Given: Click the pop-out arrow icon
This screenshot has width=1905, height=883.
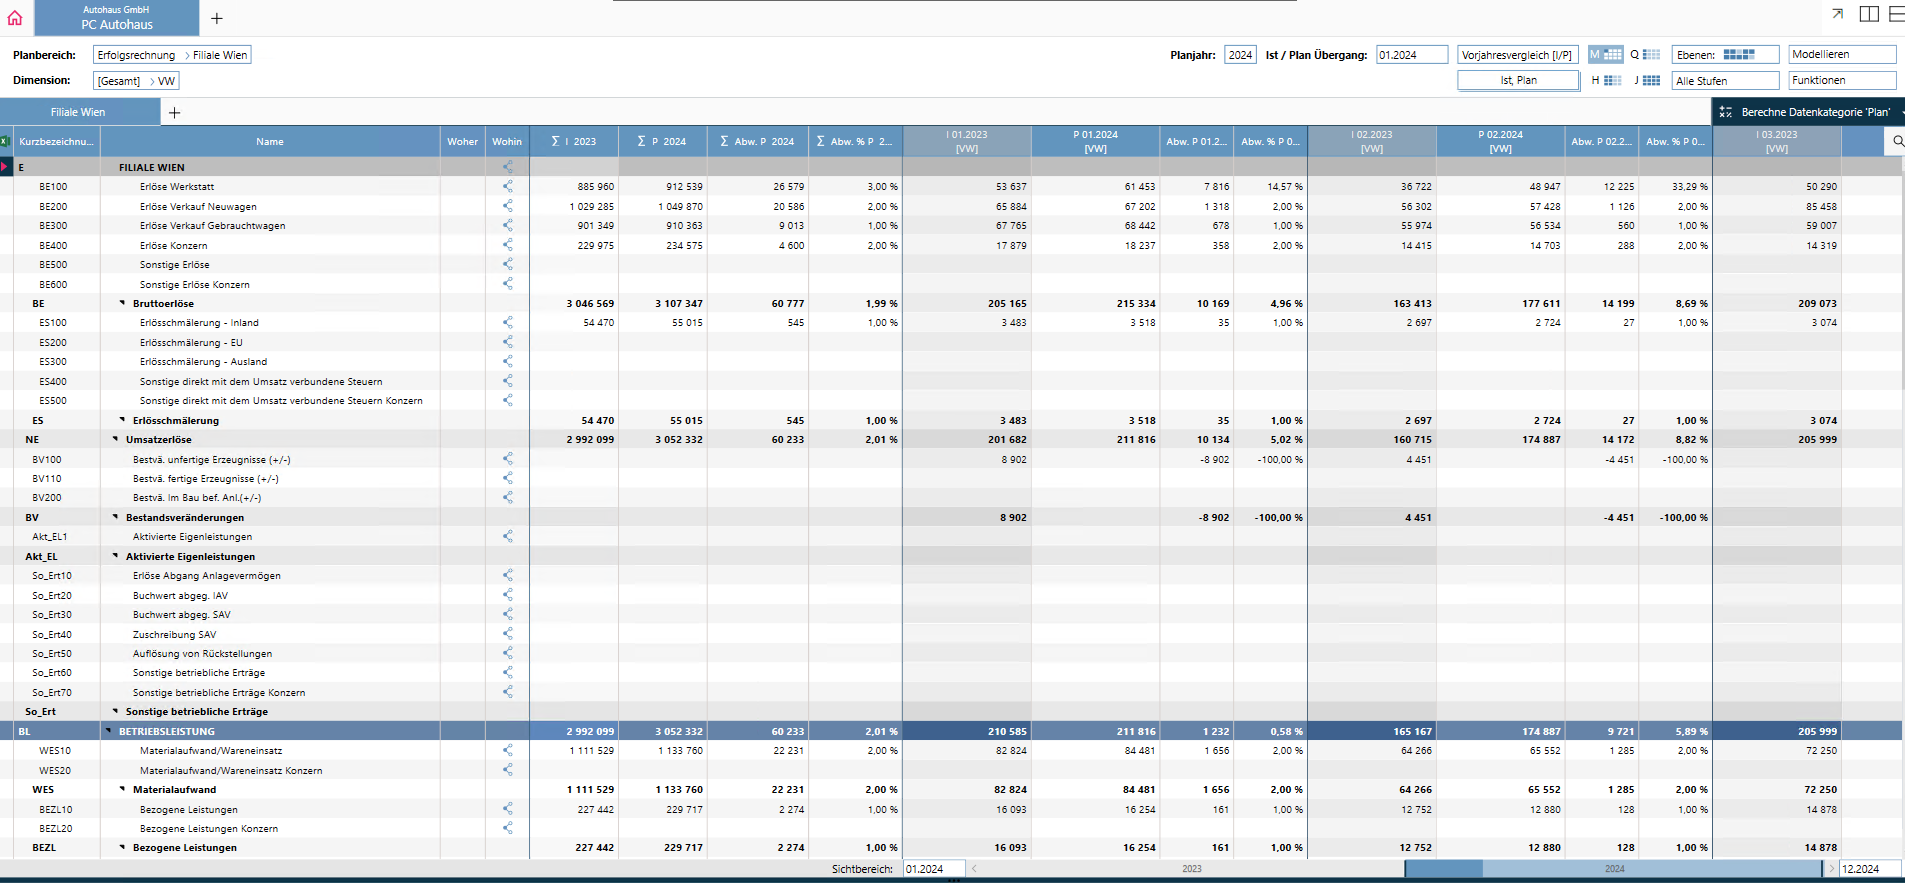Looking at the screenshot, I should [1837, 14].
